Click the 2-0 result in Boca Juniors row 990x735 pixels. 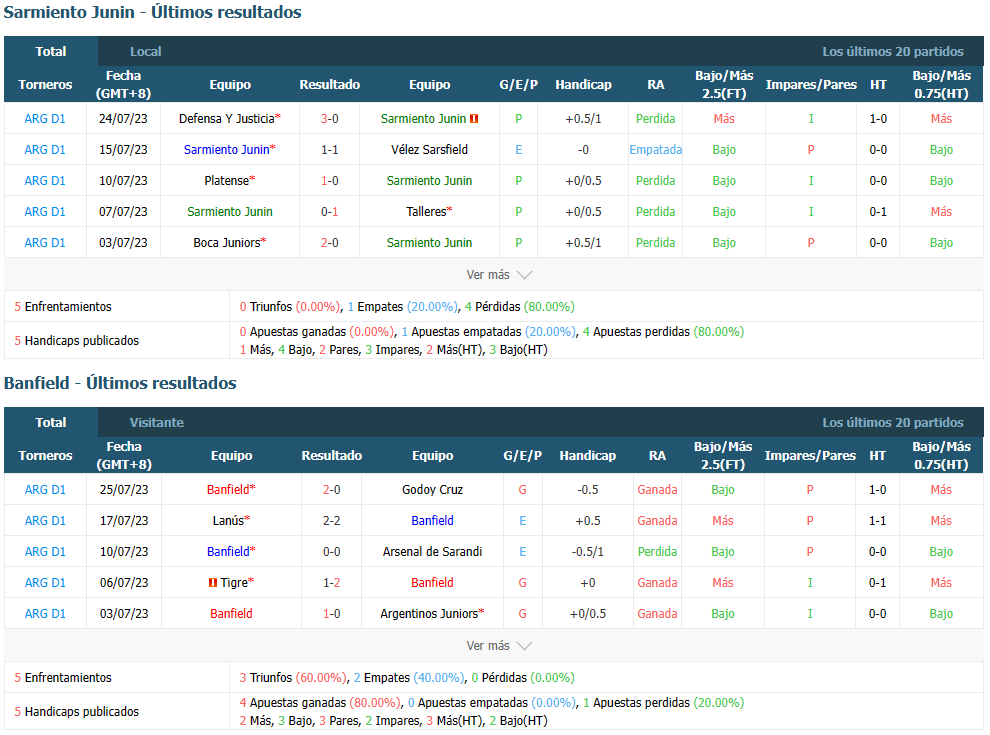click(x=330, y=242)
